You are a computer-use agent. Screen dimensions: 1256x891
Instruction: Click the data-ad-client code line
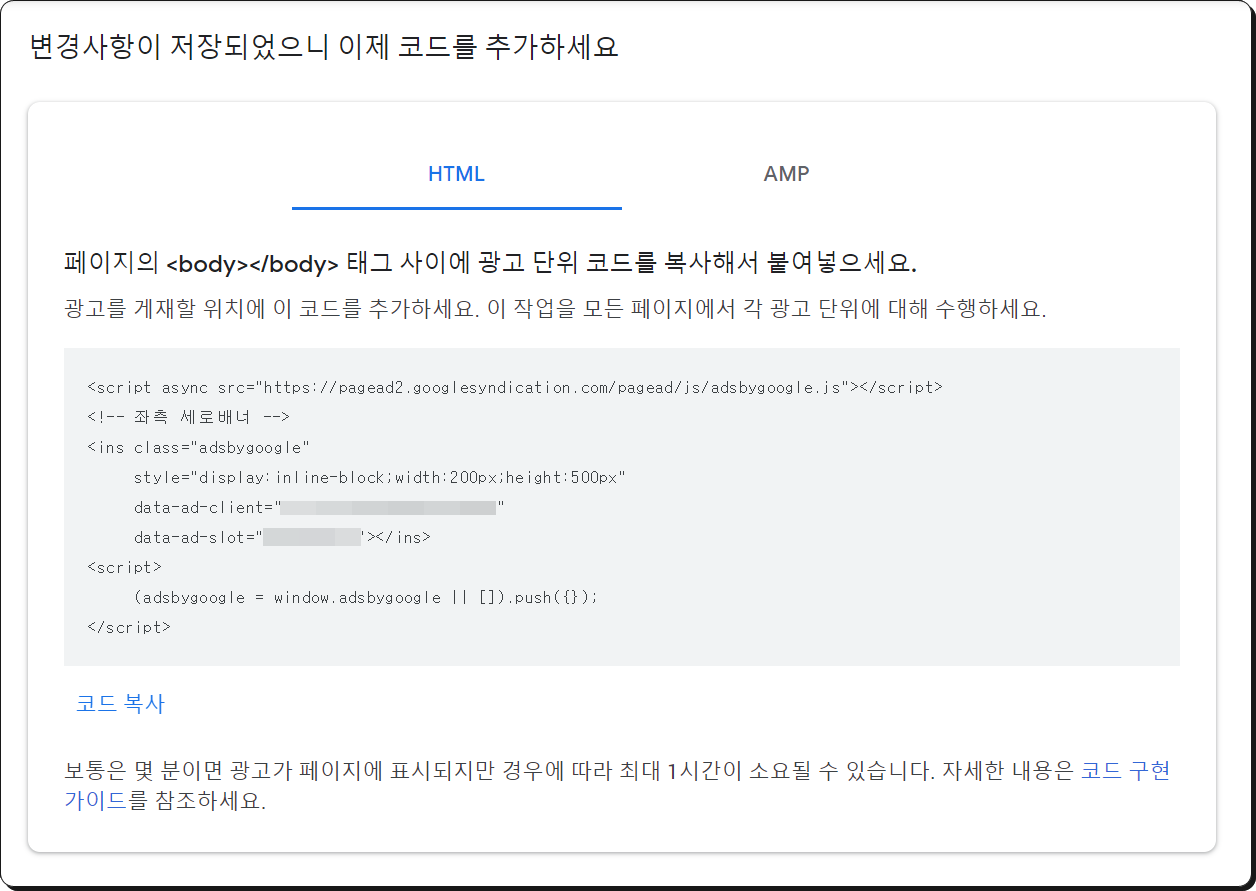pyautogui.click(x=319, y=508)
